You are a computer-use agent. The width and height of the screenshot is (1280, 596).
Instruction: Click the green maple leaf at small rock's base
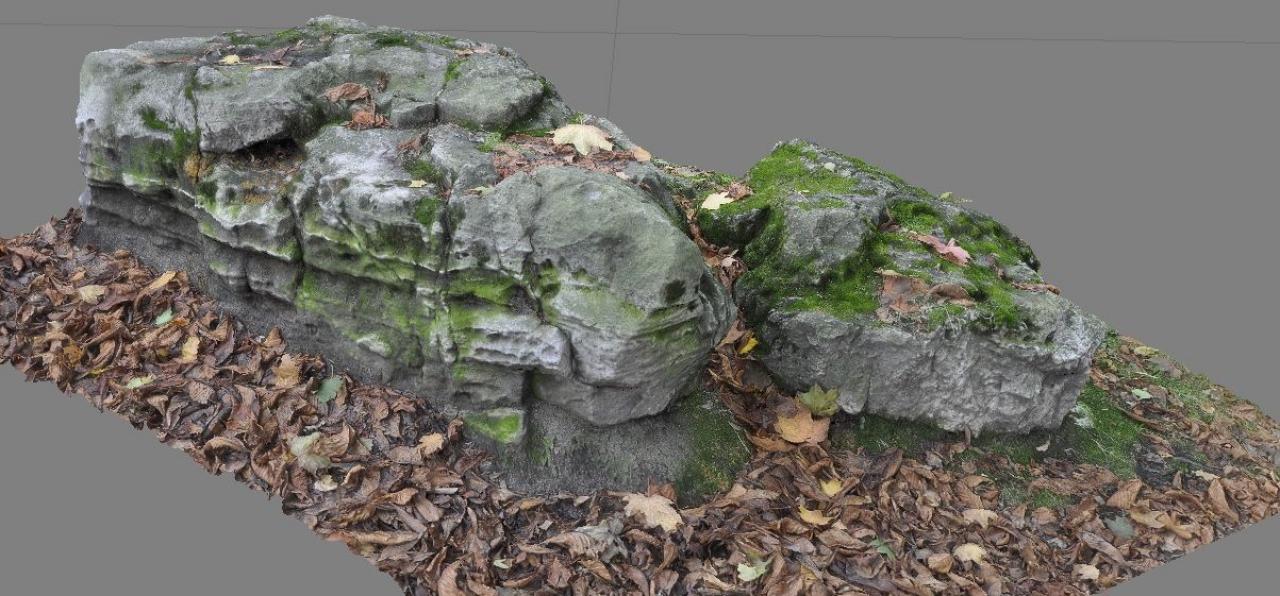tap(819, 400)
